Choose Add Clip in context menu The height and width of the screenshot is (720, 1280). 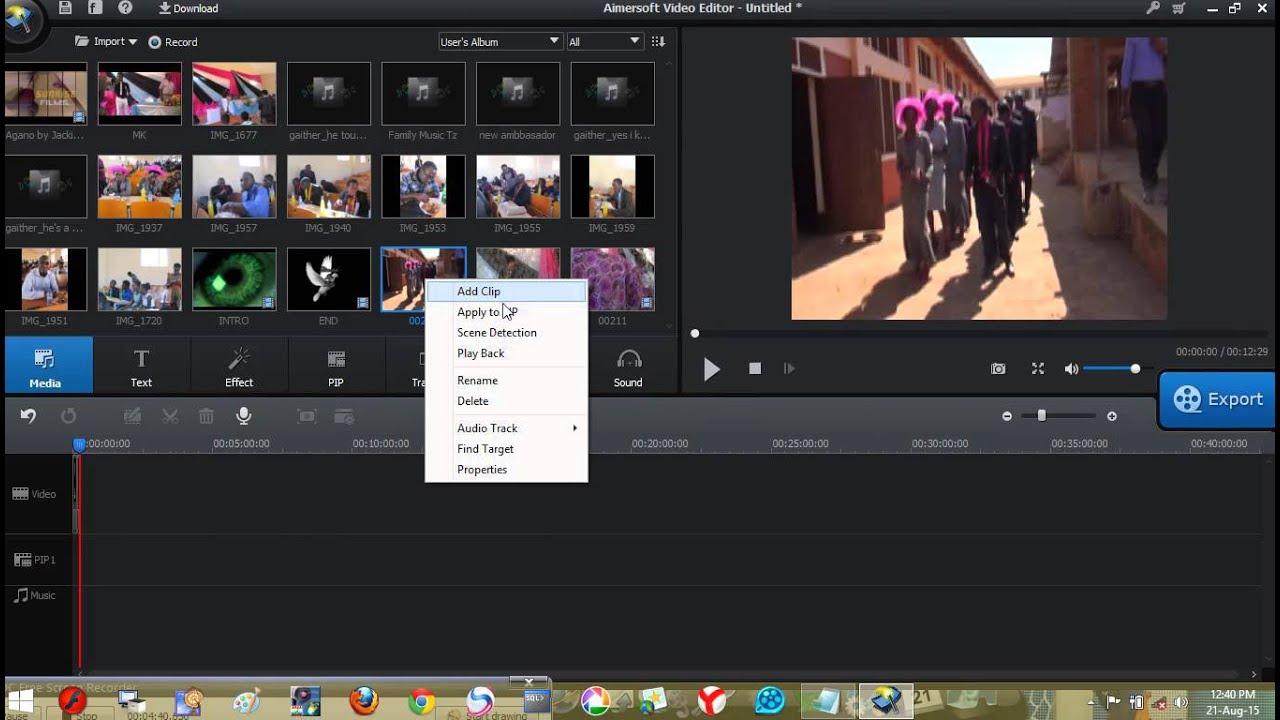pyautogui.click(x=506, y=291)
